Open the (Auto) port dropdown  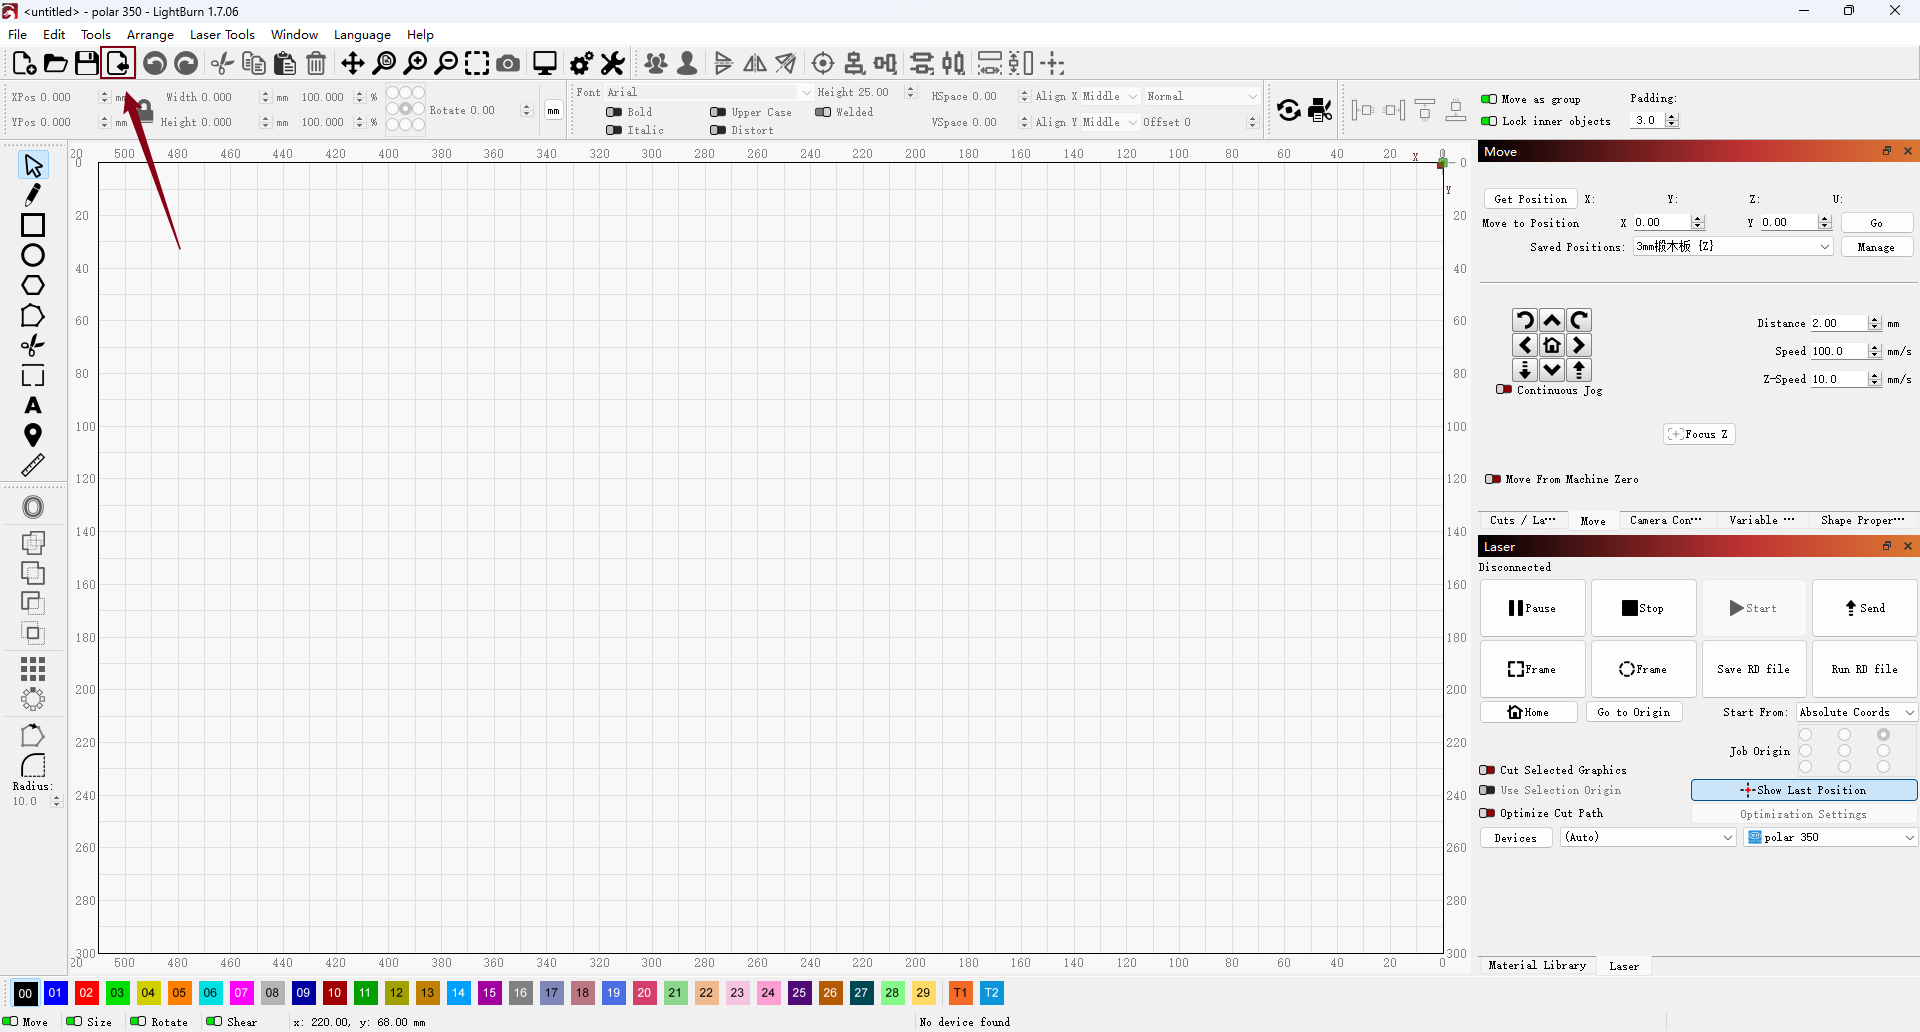pyautogui.click(x=1648, y=837)
